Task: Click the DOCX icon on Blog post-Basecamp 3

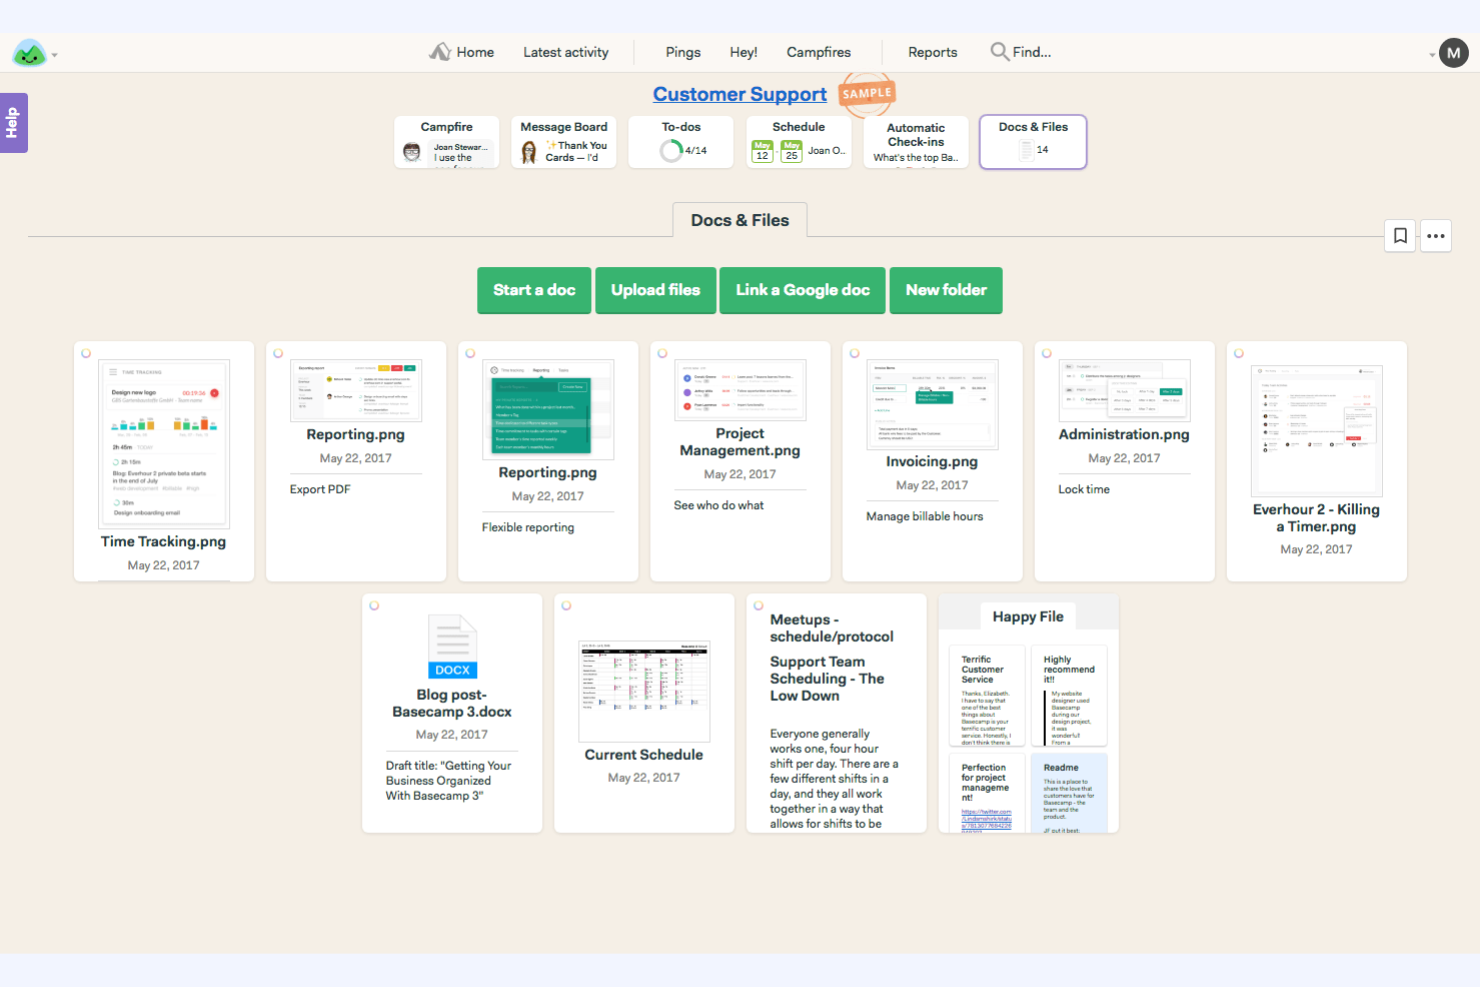Action: click(x=452, y=646)
